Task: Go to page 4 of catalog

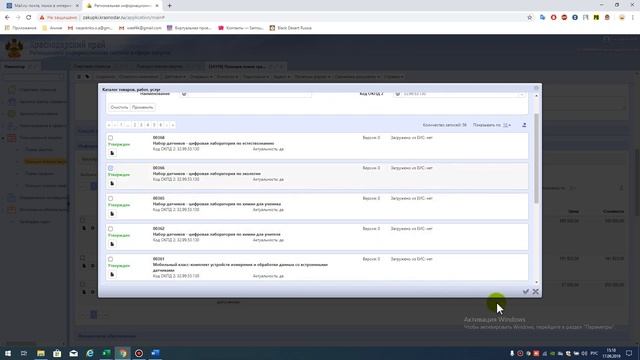Action: (x=148, y=125)
